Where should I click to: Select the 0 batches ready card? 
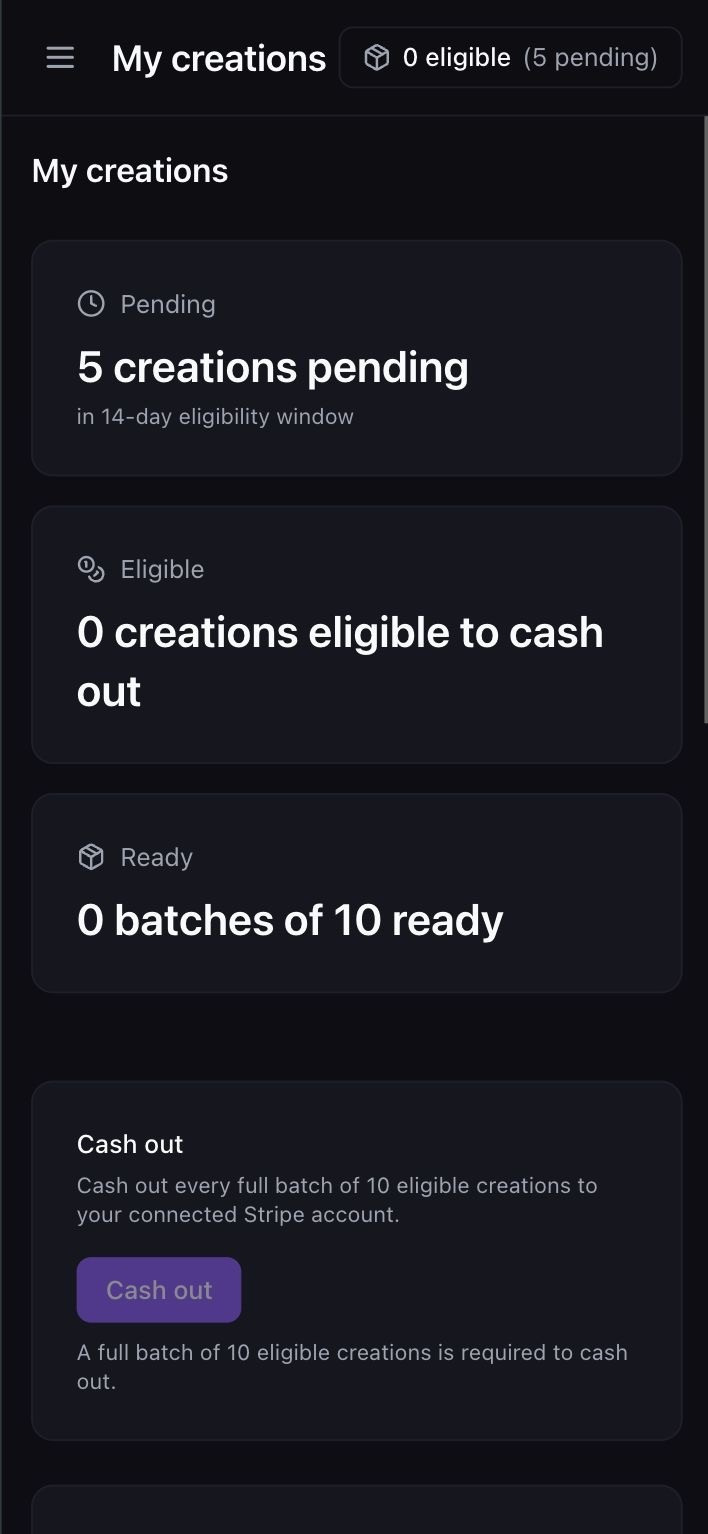(357, 893)
